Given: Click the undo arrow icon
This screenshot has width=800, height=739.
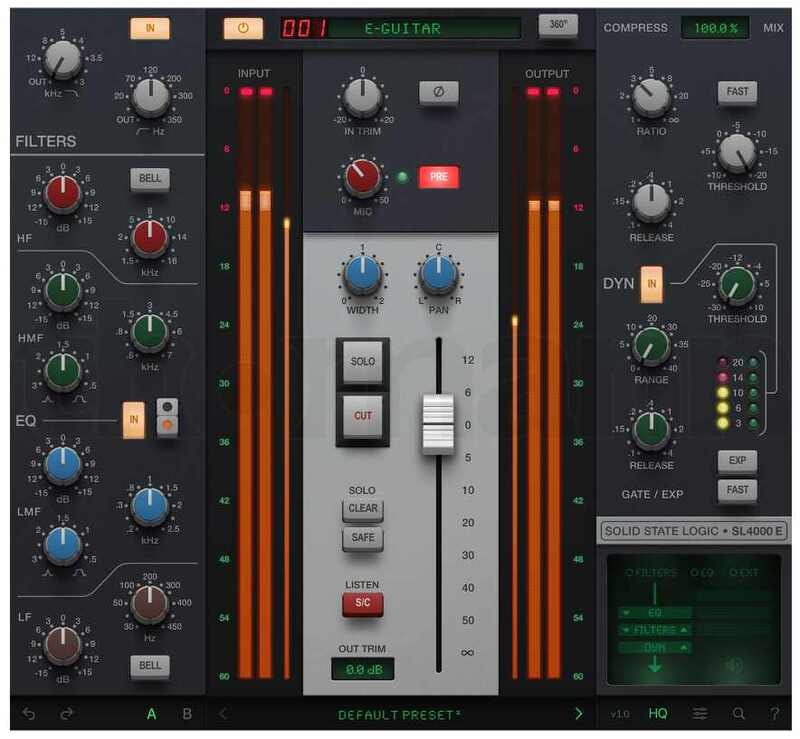Looking at the screenshot, I should [x=29, y=713].
